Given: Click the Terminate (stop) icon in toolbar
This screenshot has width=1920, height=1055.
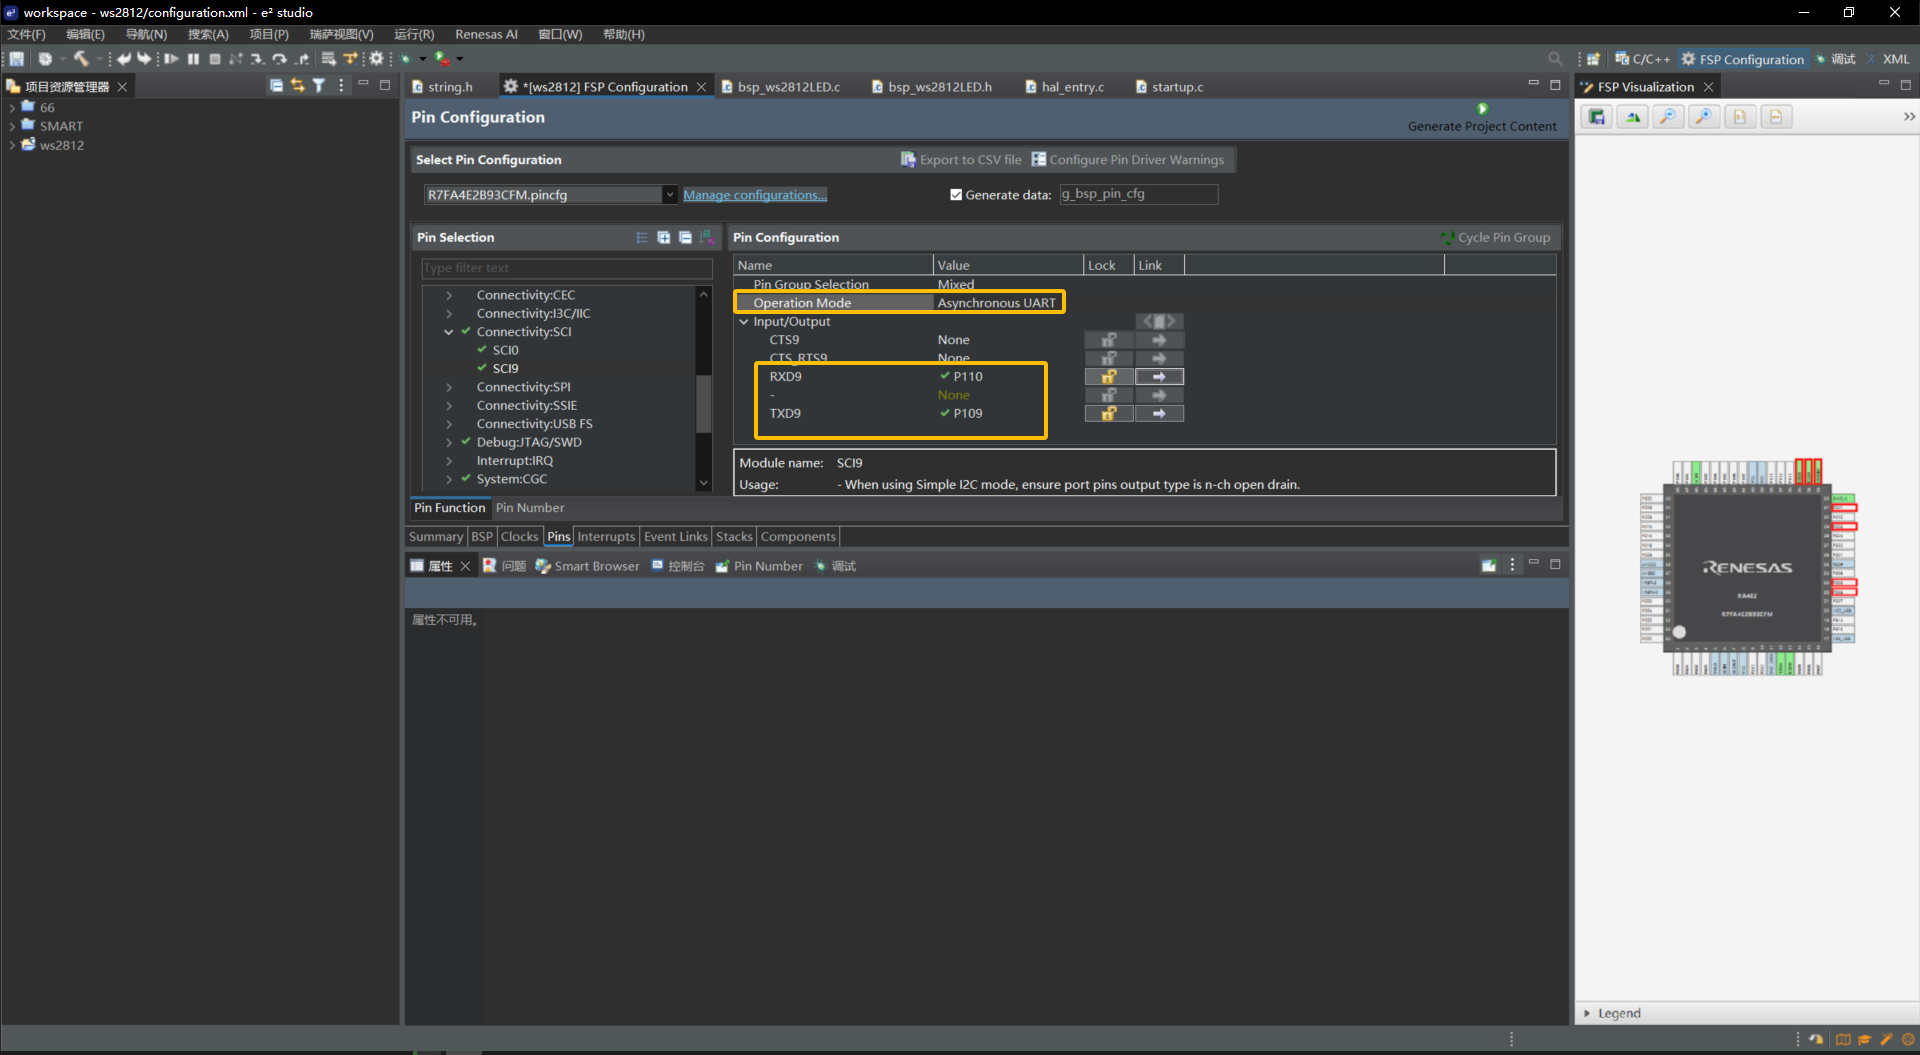Looking at the screenshot, I should [x=215, y=59].
